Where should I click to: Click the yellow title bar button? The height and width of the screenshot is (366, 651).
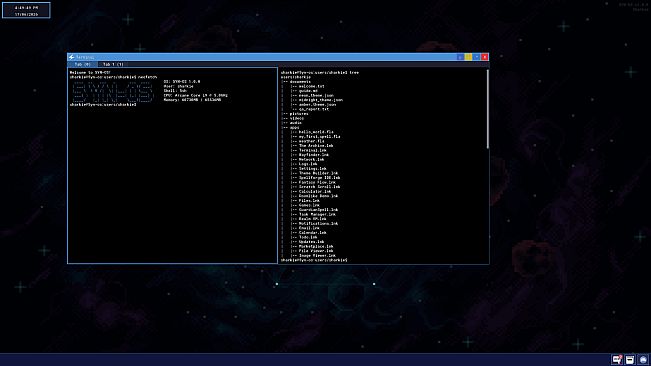(468, 57)
